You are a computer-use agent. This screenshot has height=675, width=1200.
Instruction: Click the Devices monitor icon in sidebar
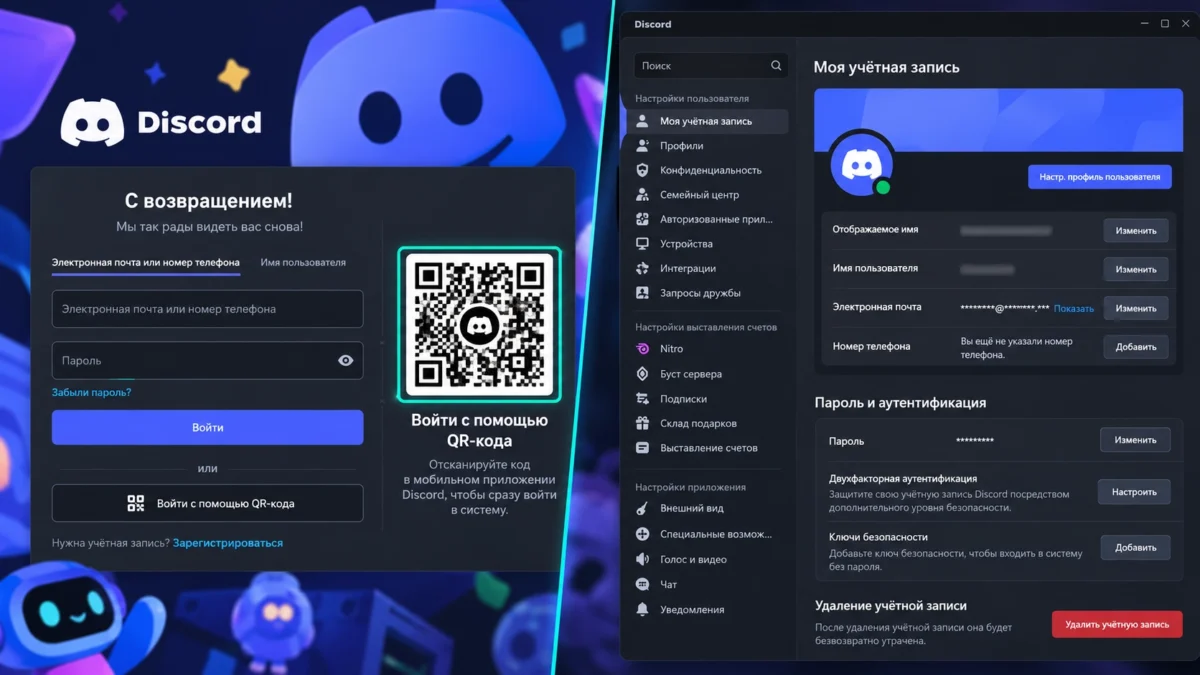[x=642, y=244]
